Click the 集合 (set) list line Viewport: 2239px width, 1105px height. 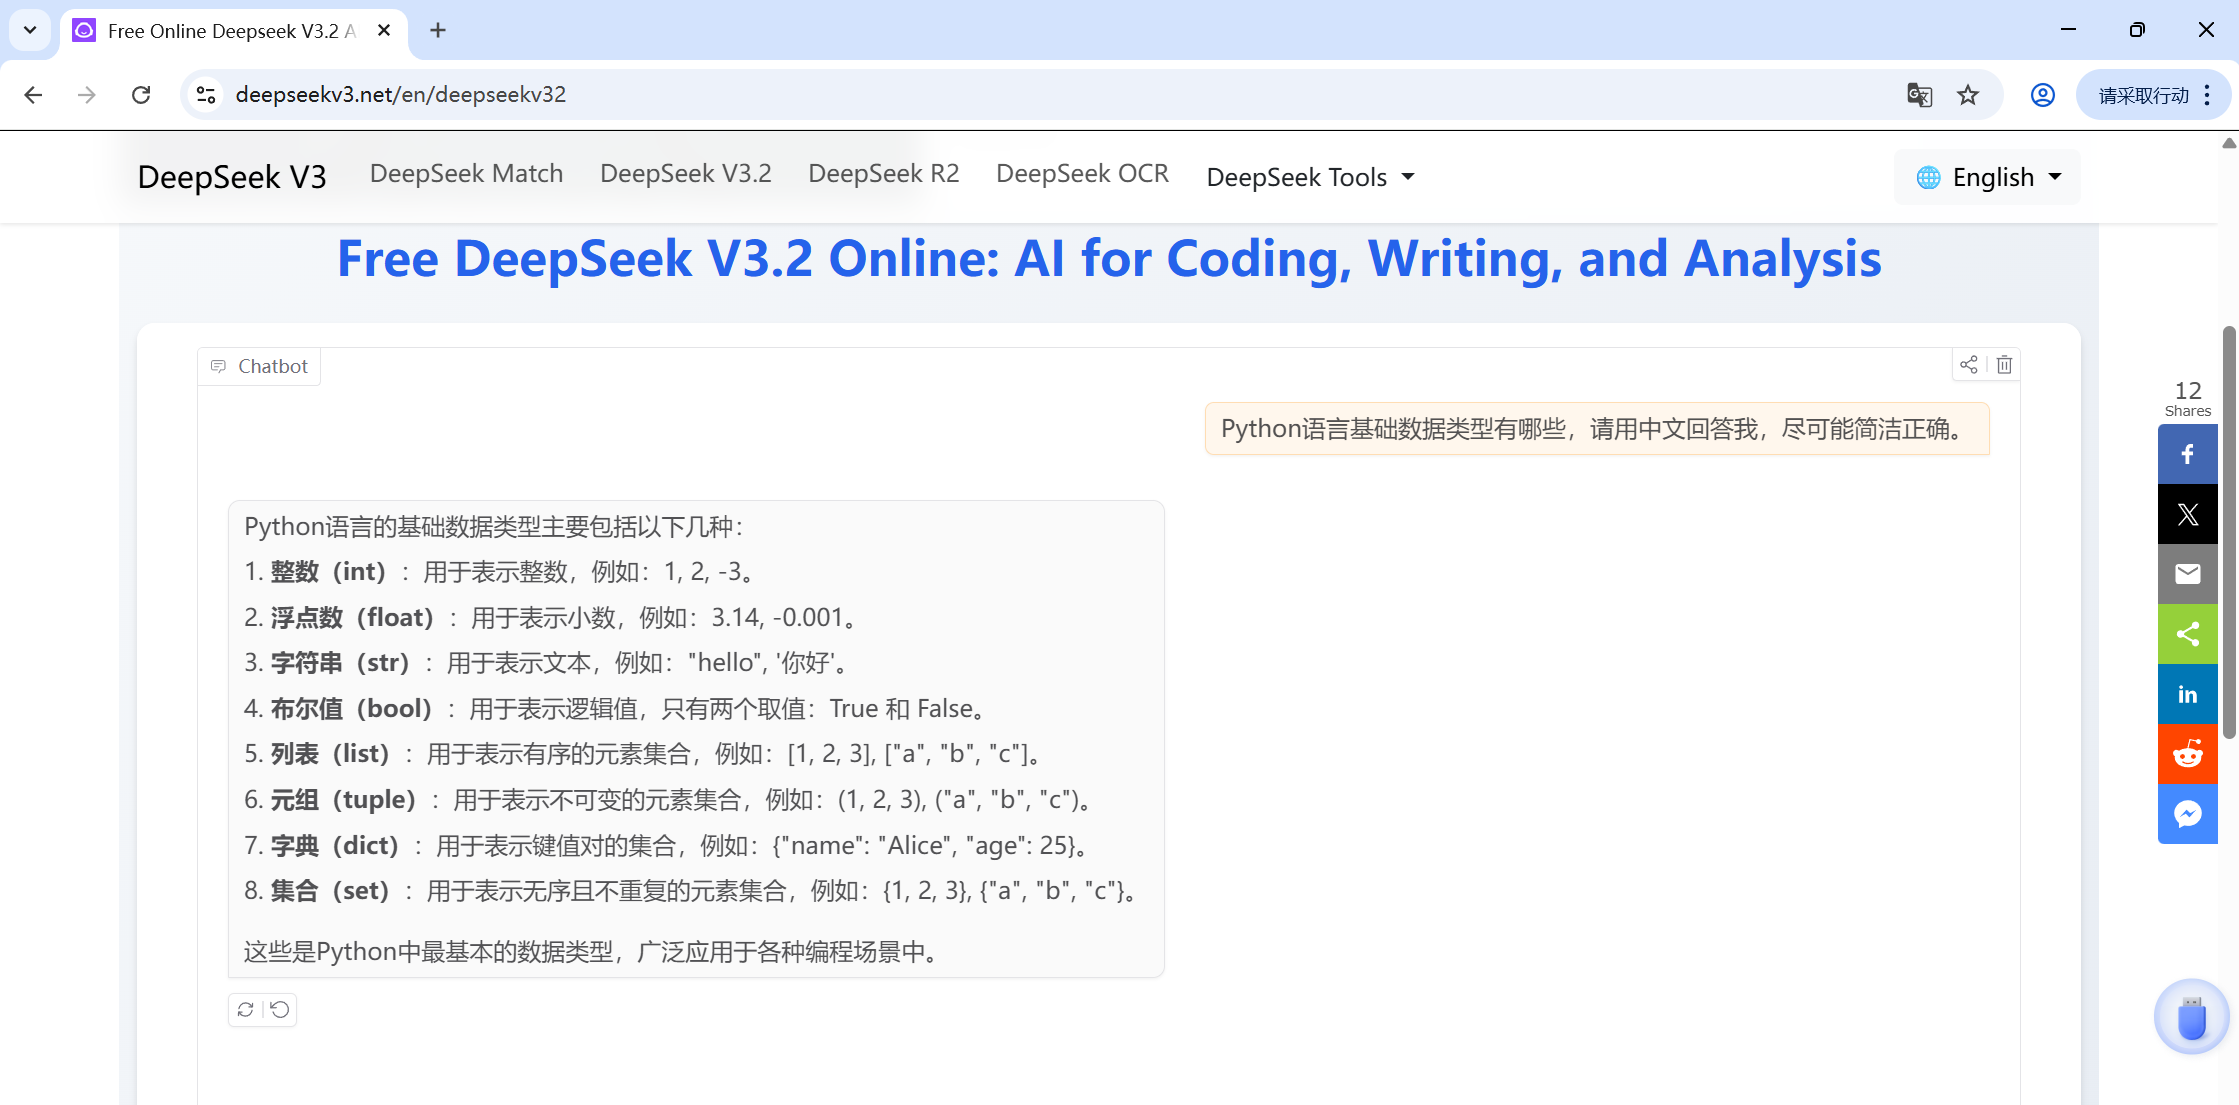point(693,891)
